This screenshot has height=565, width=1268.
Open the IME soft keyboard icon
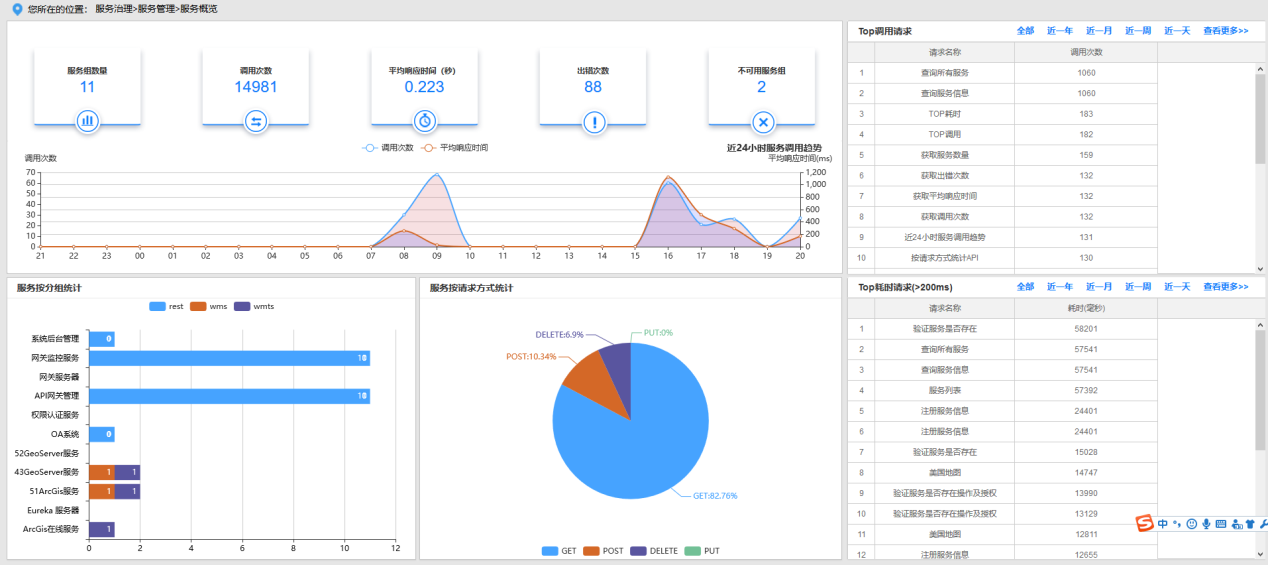[1221, 523]
